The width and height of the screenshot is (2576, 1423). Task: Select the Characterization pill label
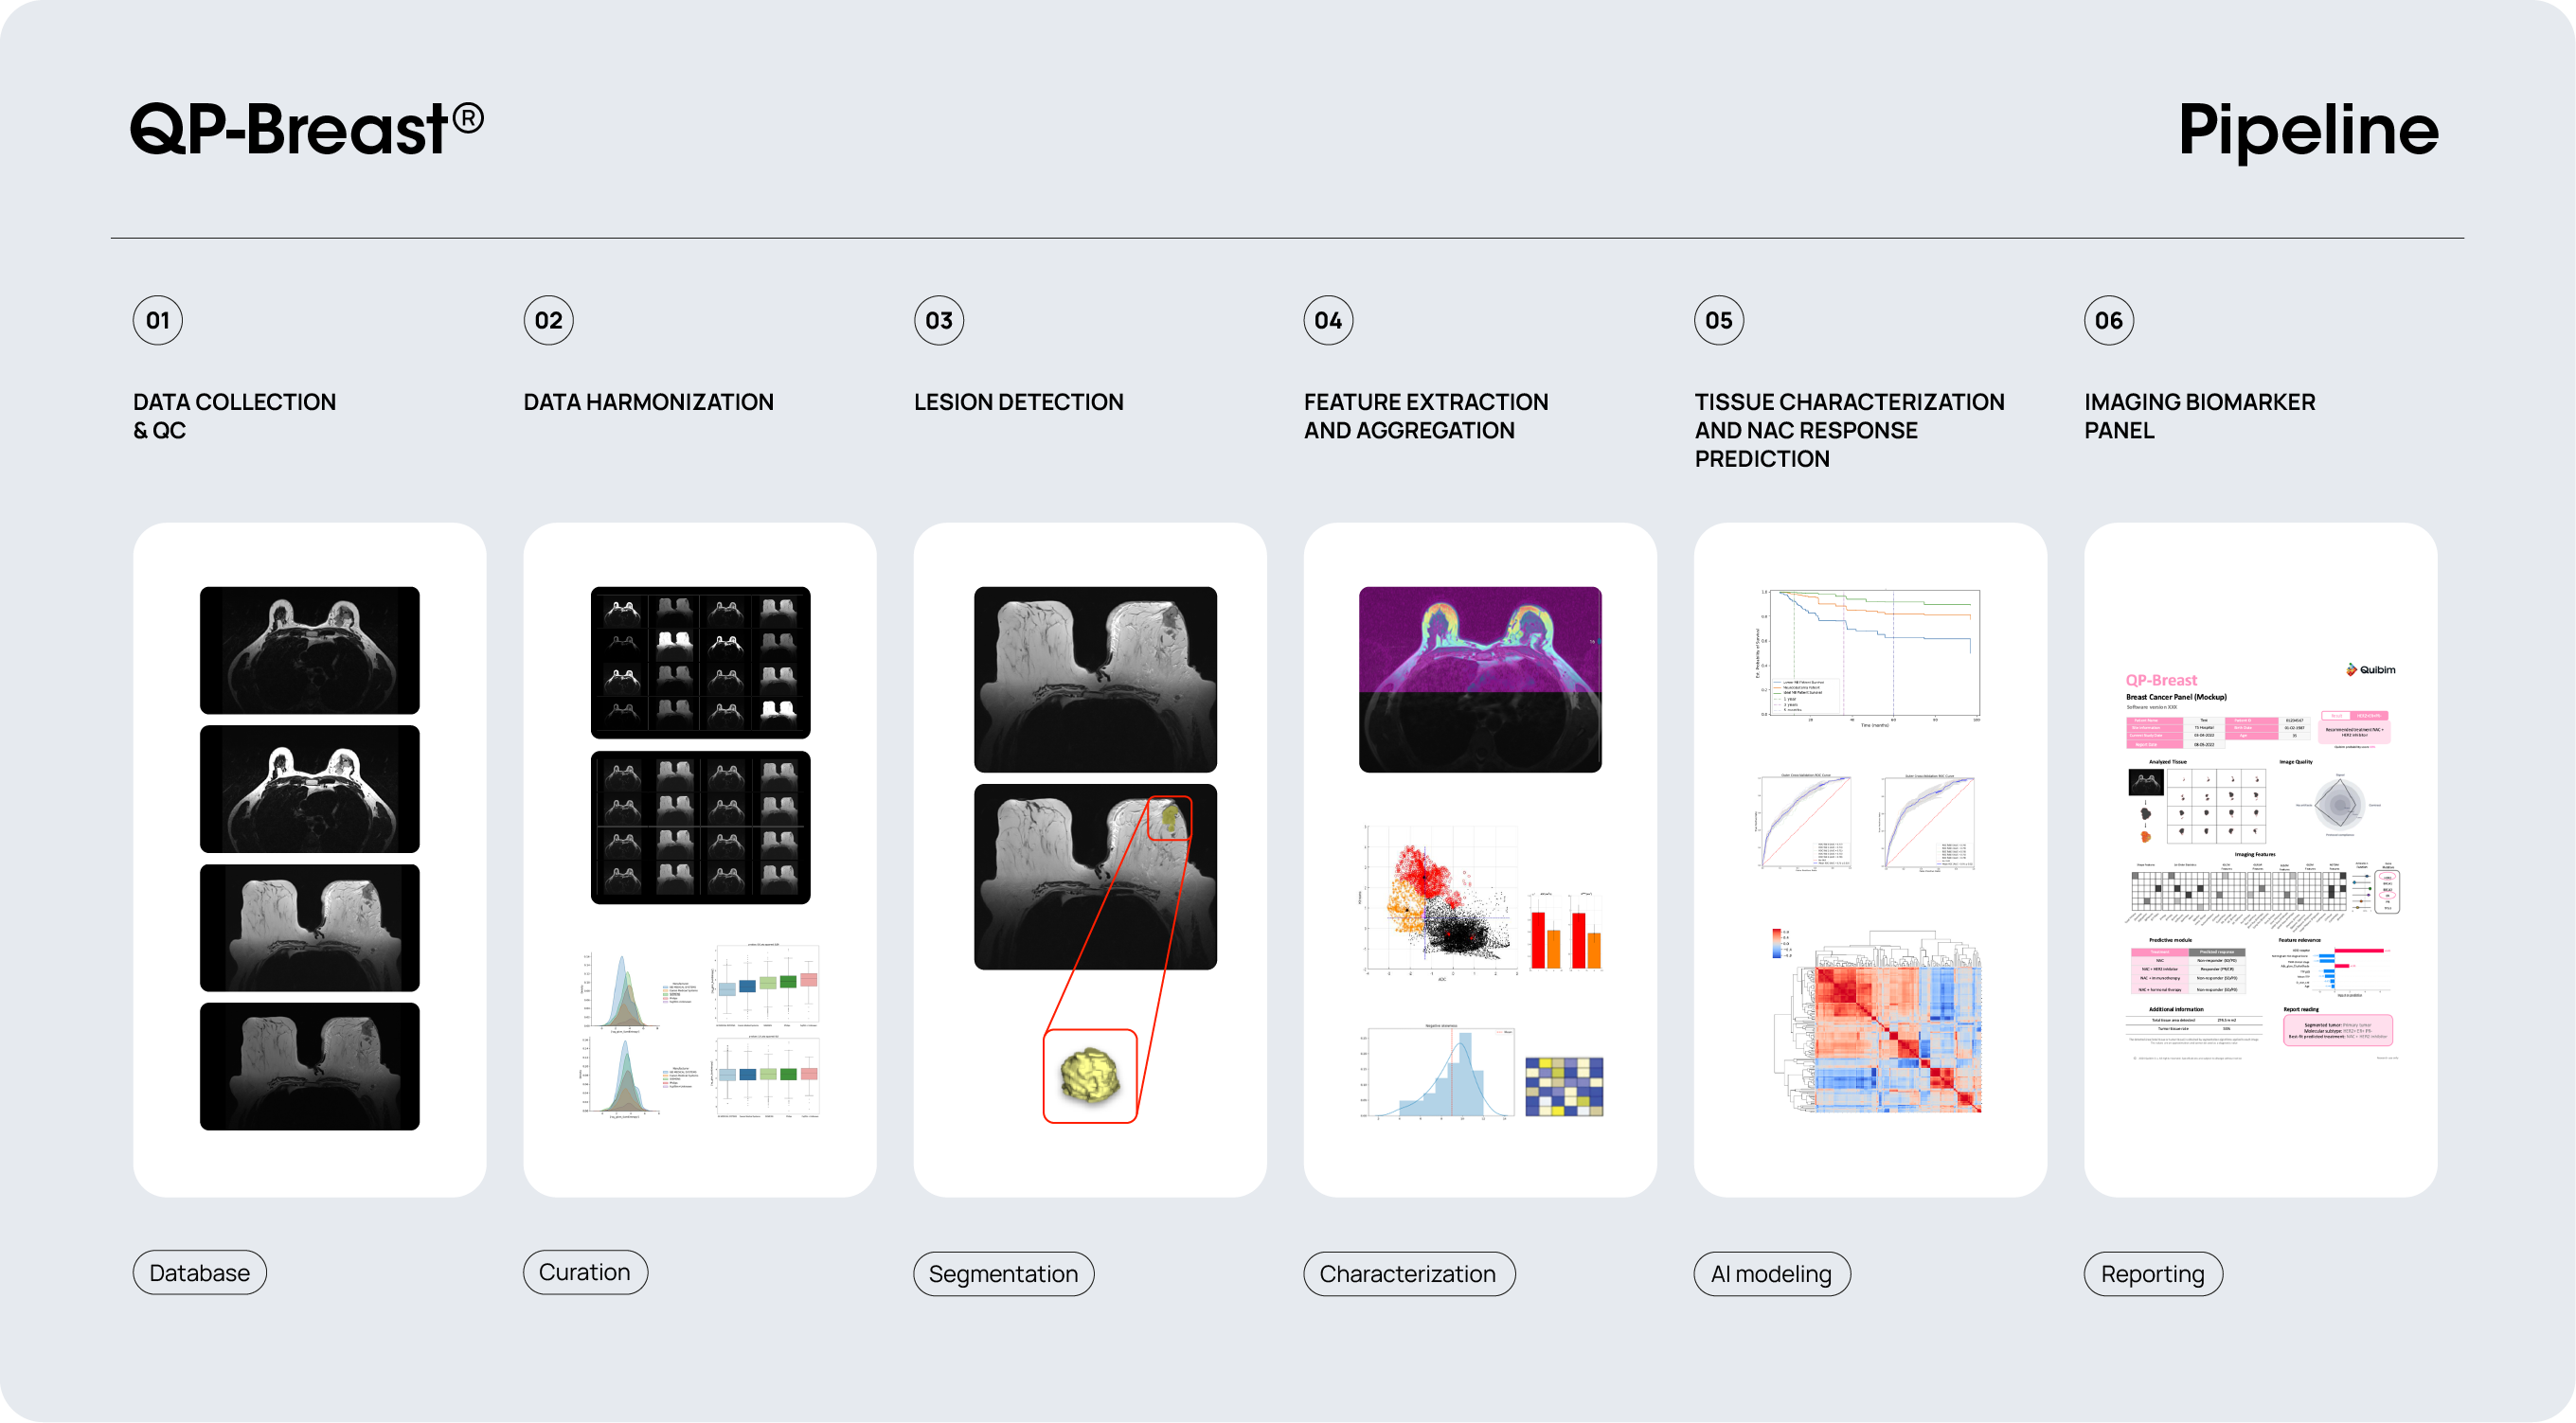point(1408,1273)
